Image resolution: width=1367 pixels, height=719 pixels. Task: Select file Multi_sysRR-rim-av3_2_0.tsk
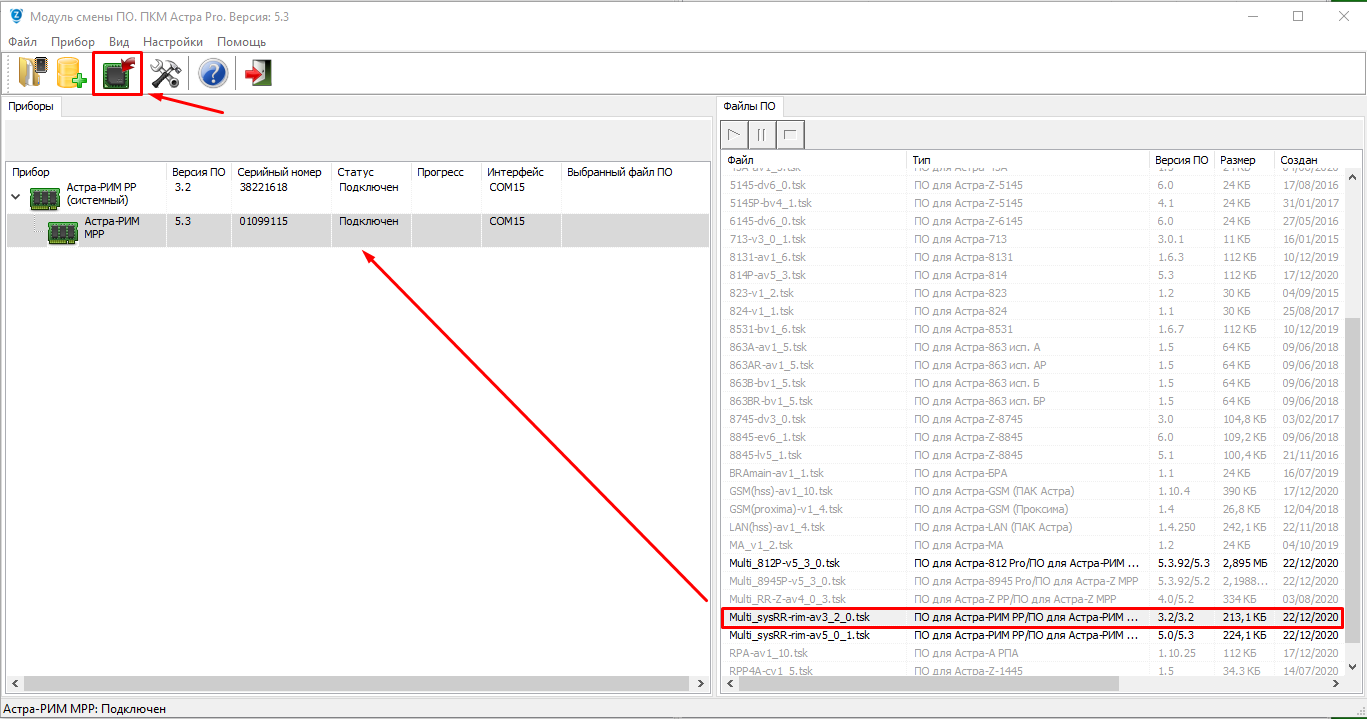click(x=799, y=617)
